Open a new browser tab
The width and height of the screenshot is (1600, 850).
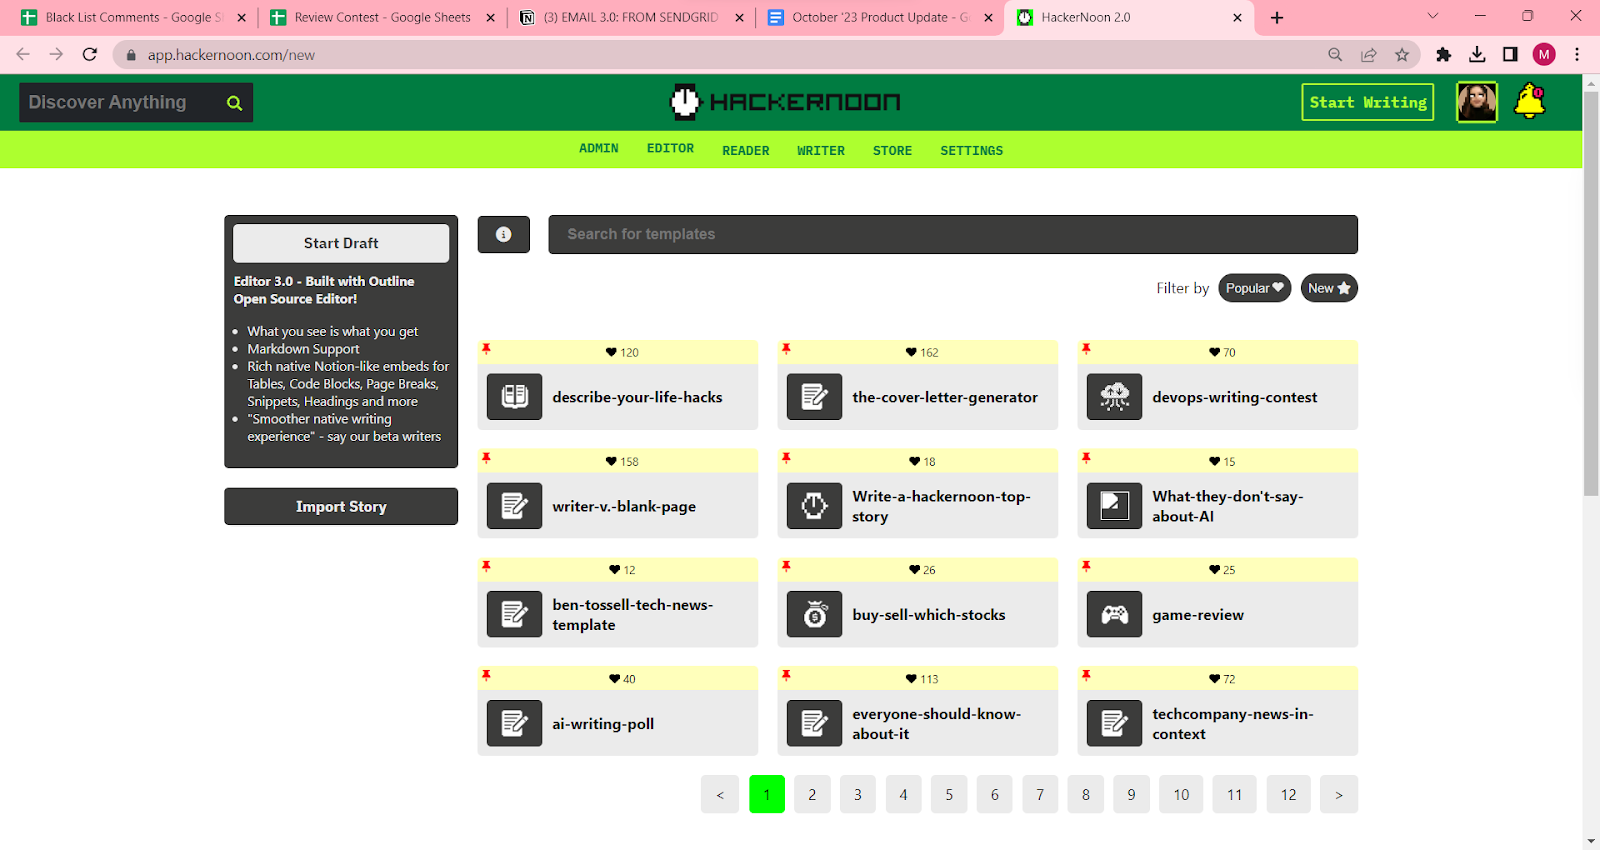[x=1277, y=17]
